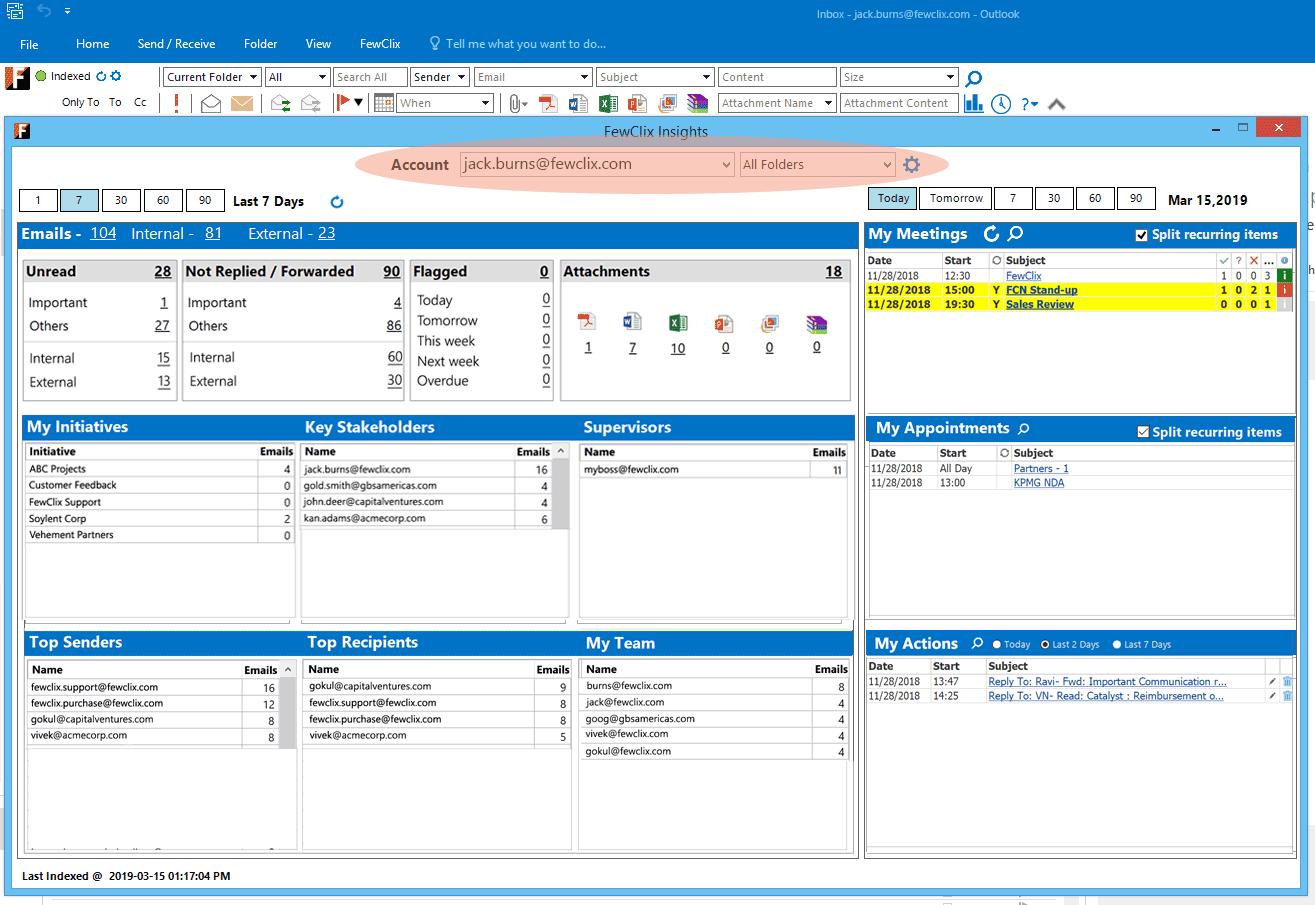Select the 30-day email range button
The height and width of the screenshot is (905, 1315).
tap(121, 201)
